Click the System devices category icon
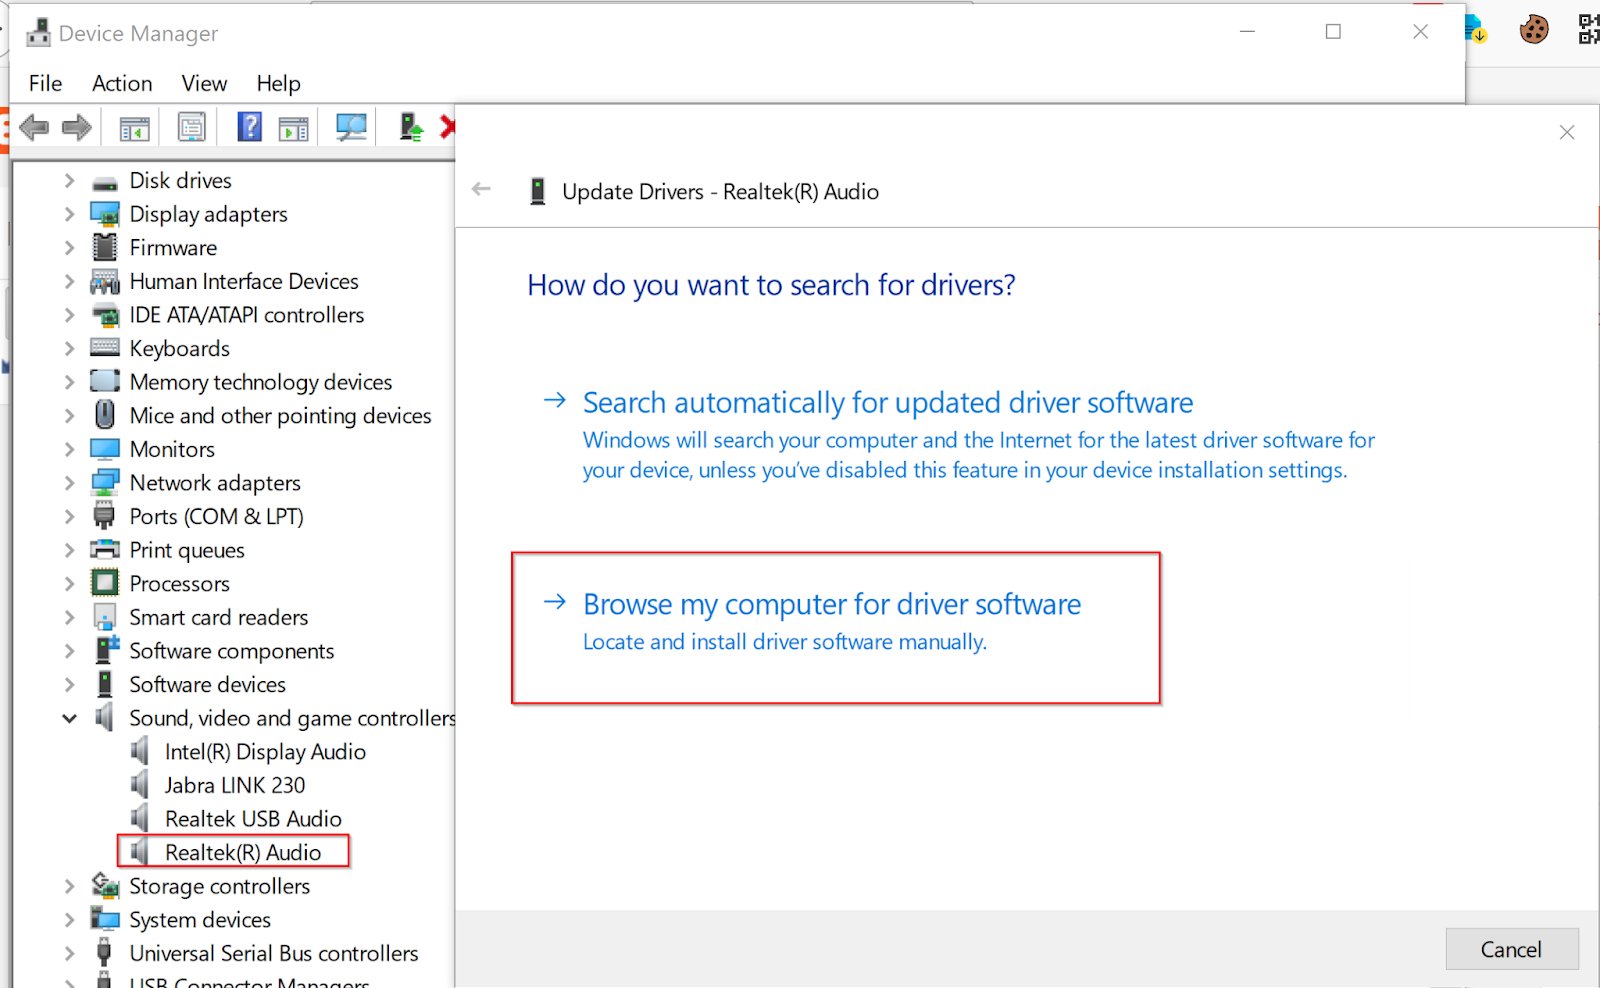The width and height of the screenshot is (1600, 988). pos(105,918)
